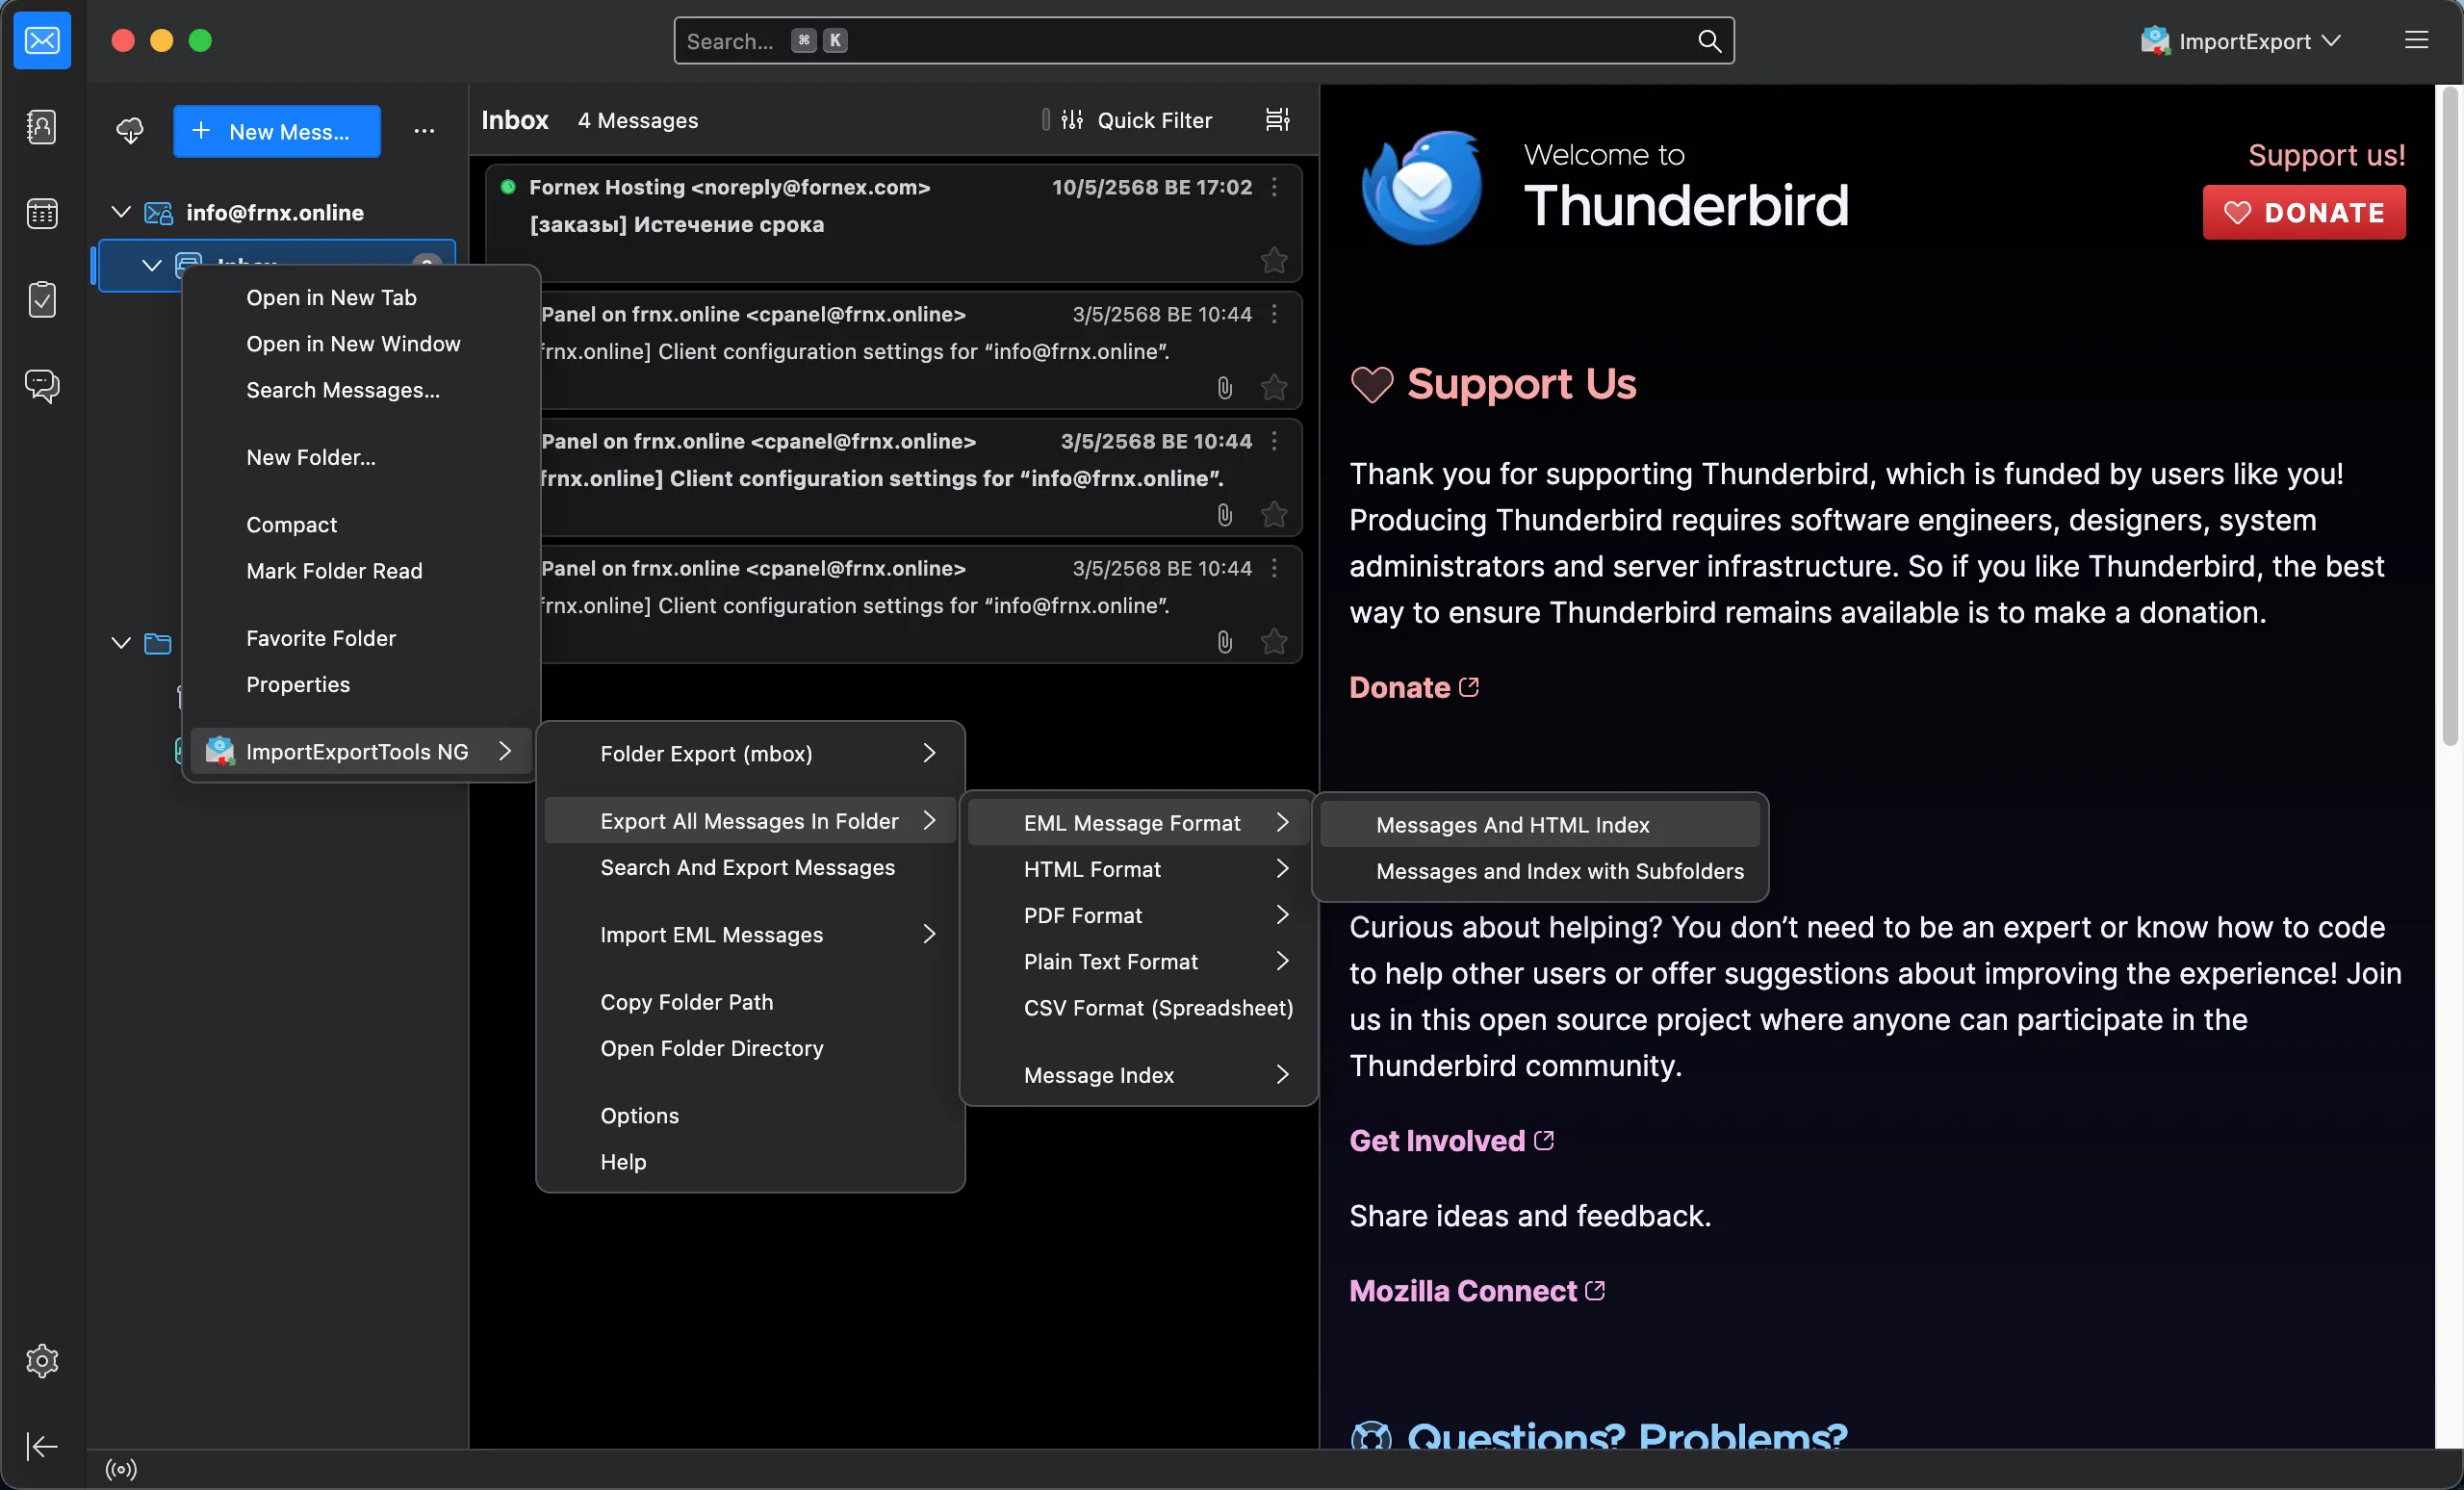
Task: Star the first cPanel message
Action: [x=1274, y=387]
